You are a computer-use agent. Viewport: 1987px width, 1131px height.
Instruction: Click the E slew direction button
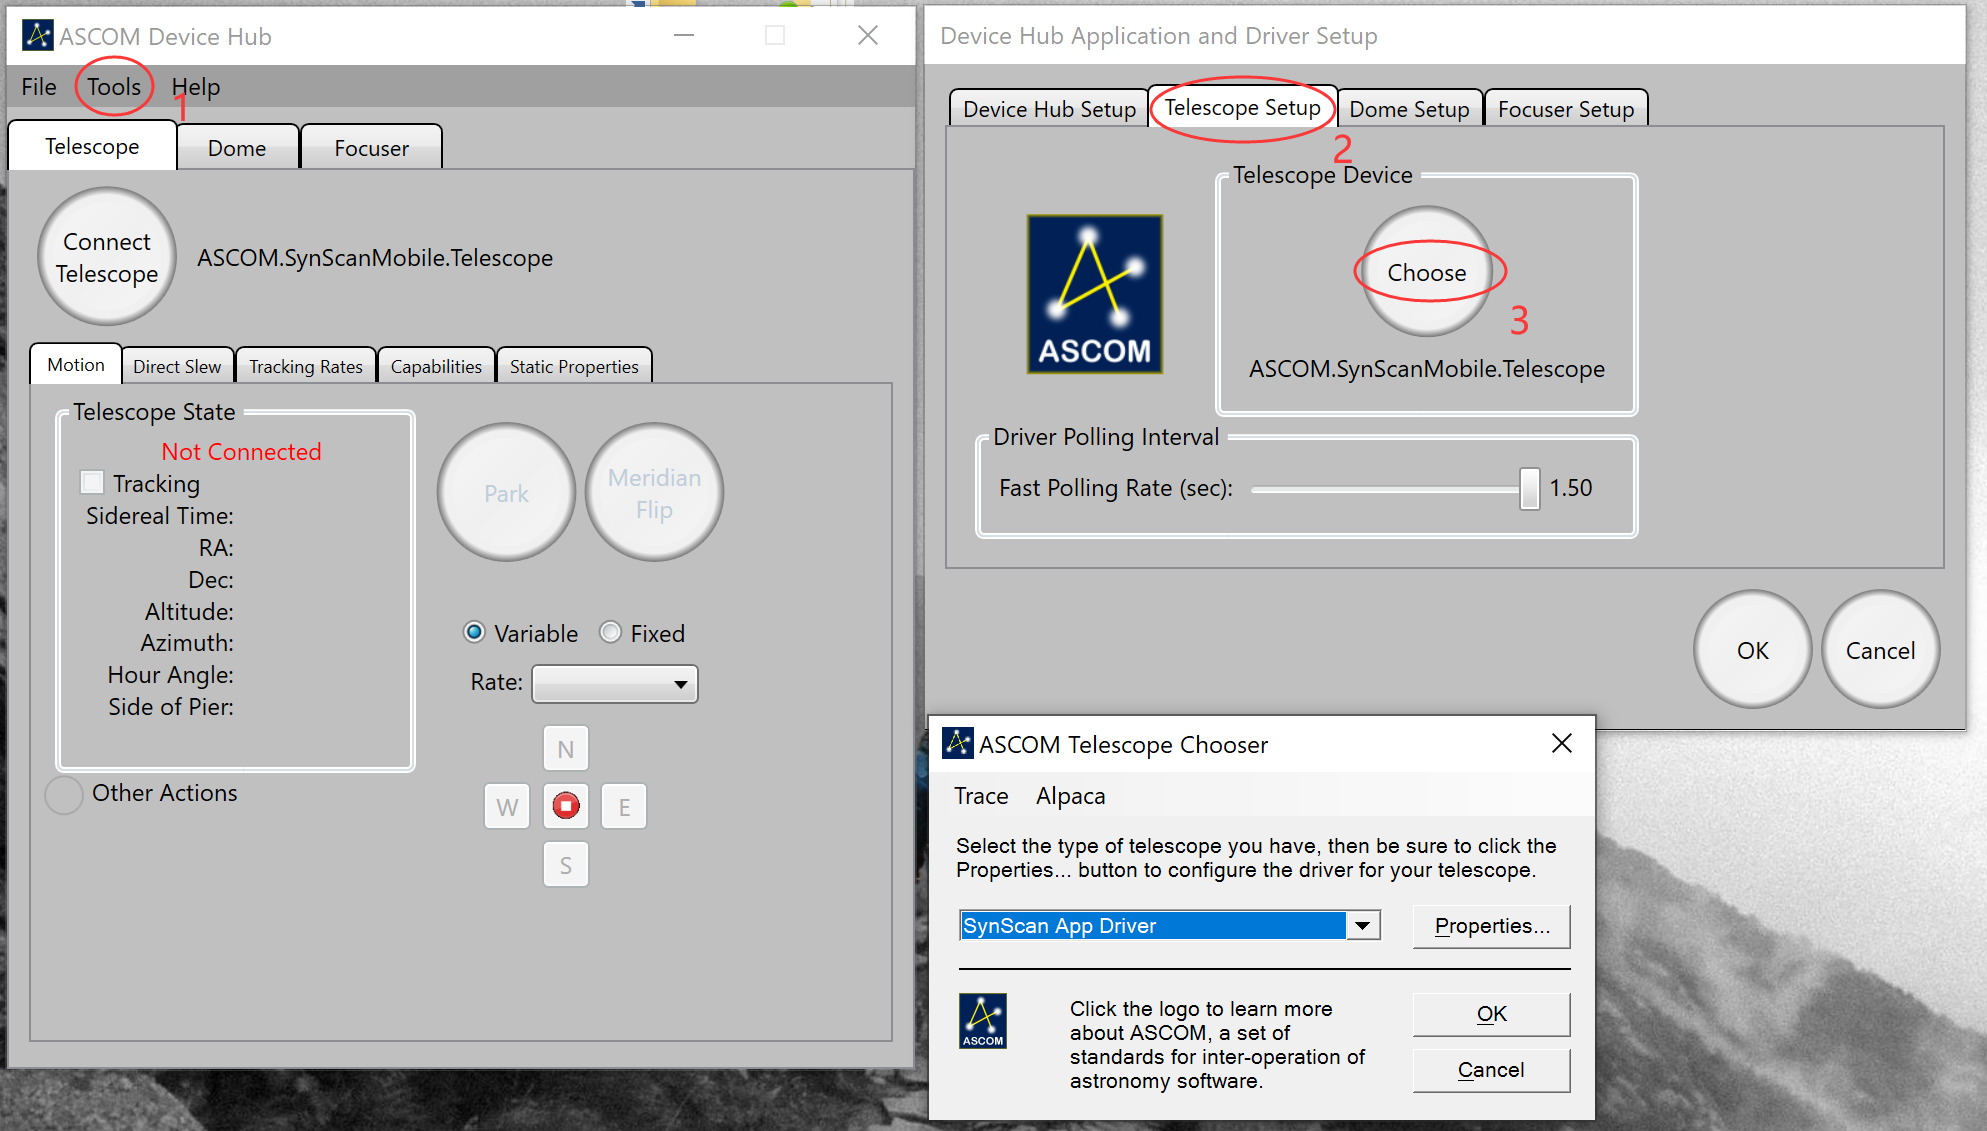coord(623,806)
